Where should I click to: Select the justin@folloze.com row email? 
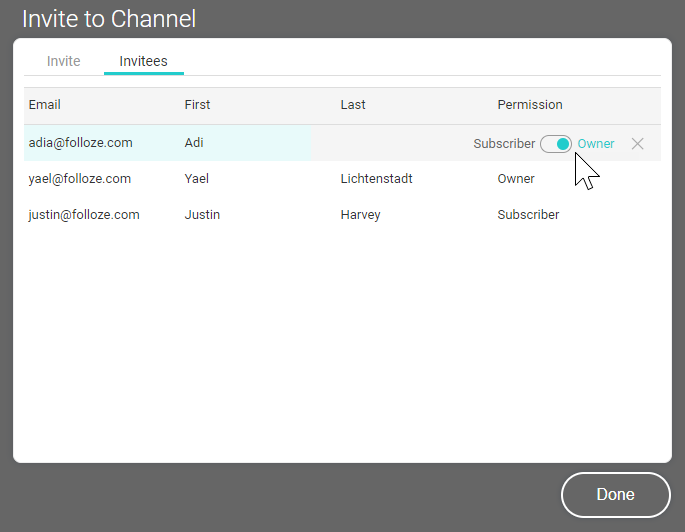point(84,215)
